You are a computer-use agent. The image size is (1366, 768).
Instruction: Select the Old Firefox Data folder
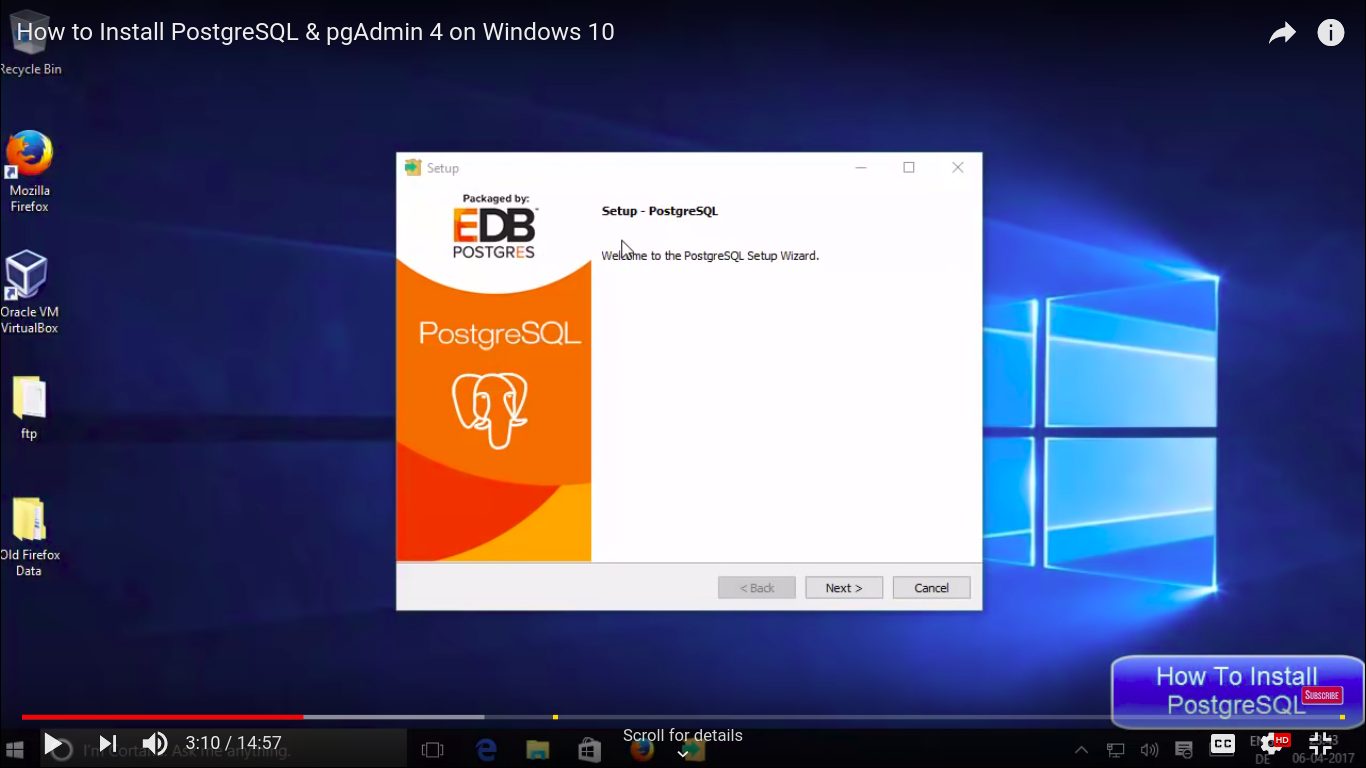coord(29,537)
